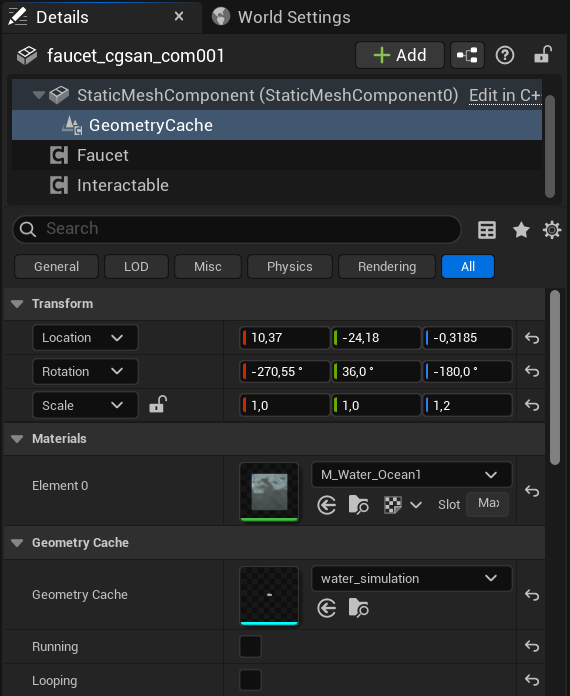570x696 pixels.
Task: Reset Running to default
Action: click(x=532, y=646)
